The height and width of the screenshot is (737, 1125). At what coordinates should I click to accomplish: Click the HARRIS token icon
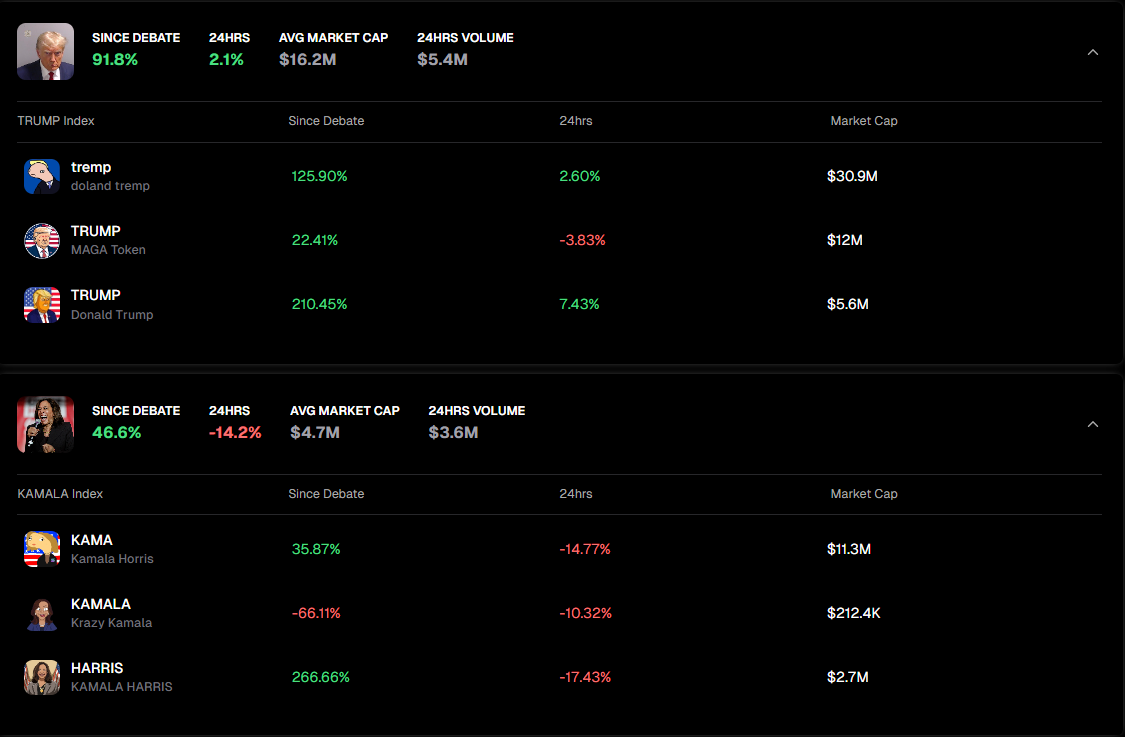click(42, 677)
